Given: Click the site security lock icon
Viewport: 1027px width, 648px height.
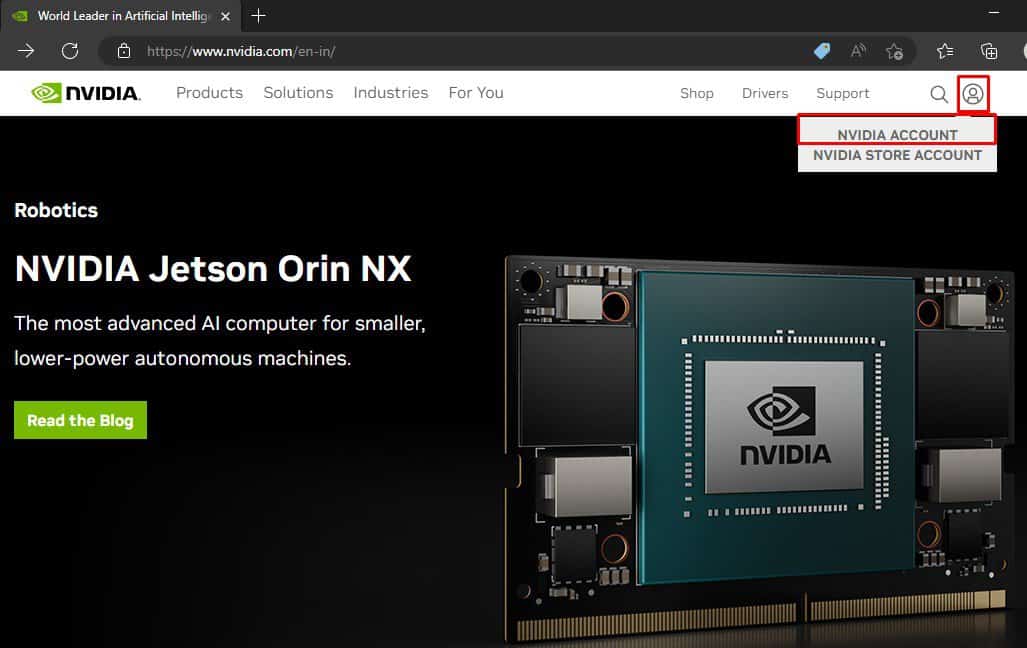Looking at the screenshot, I should pyautogui.click(x=124, y=51).
